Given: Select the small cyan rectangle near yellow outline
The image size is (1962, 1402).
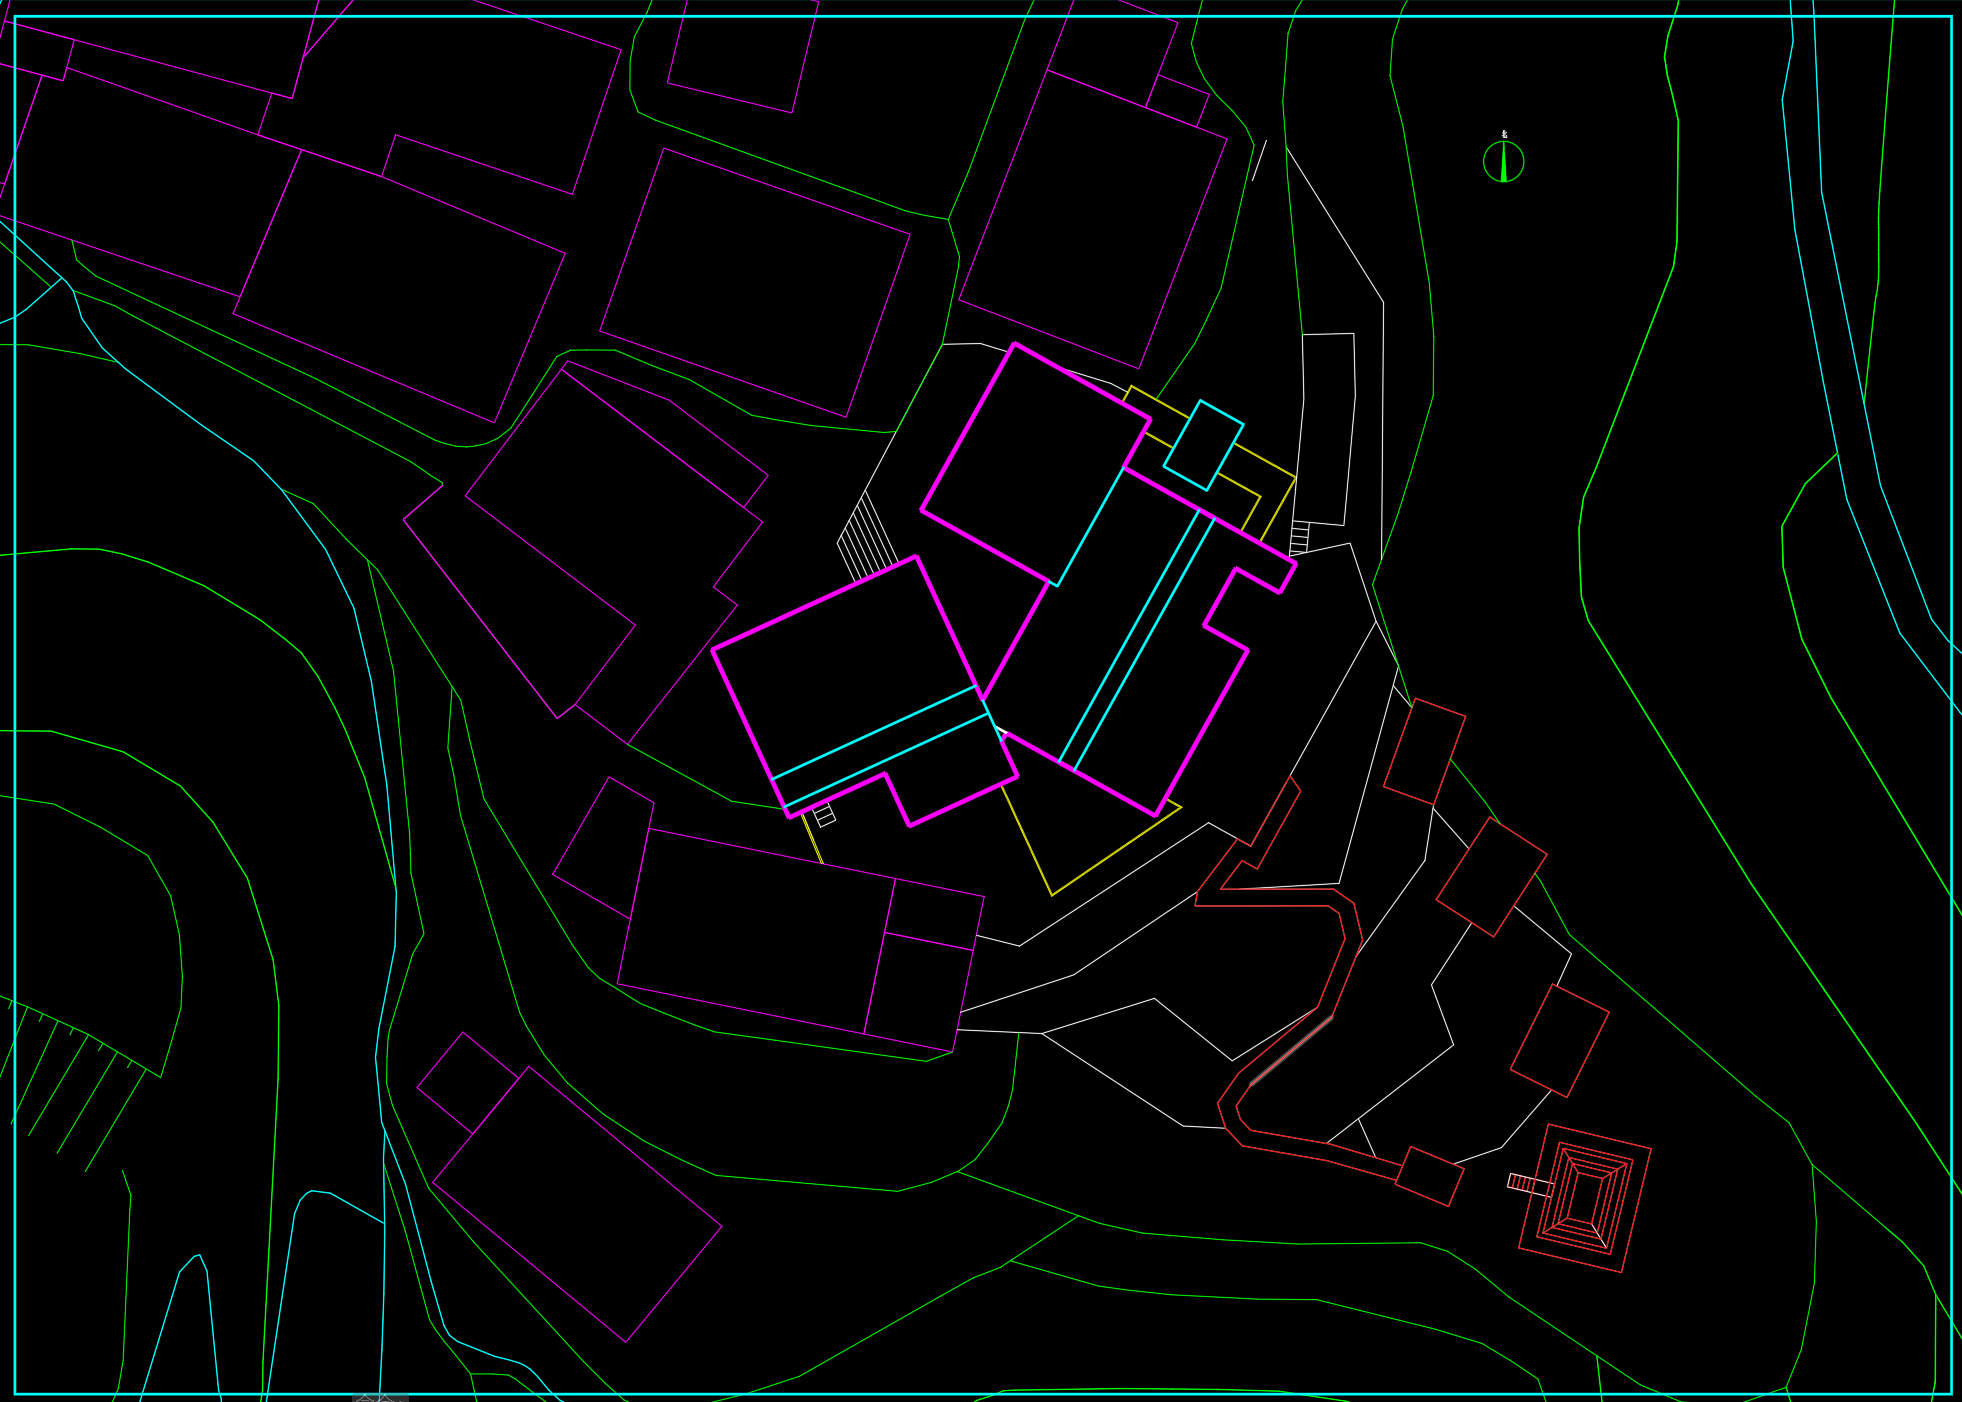Looking at the screenshot, I should 1203,446.
